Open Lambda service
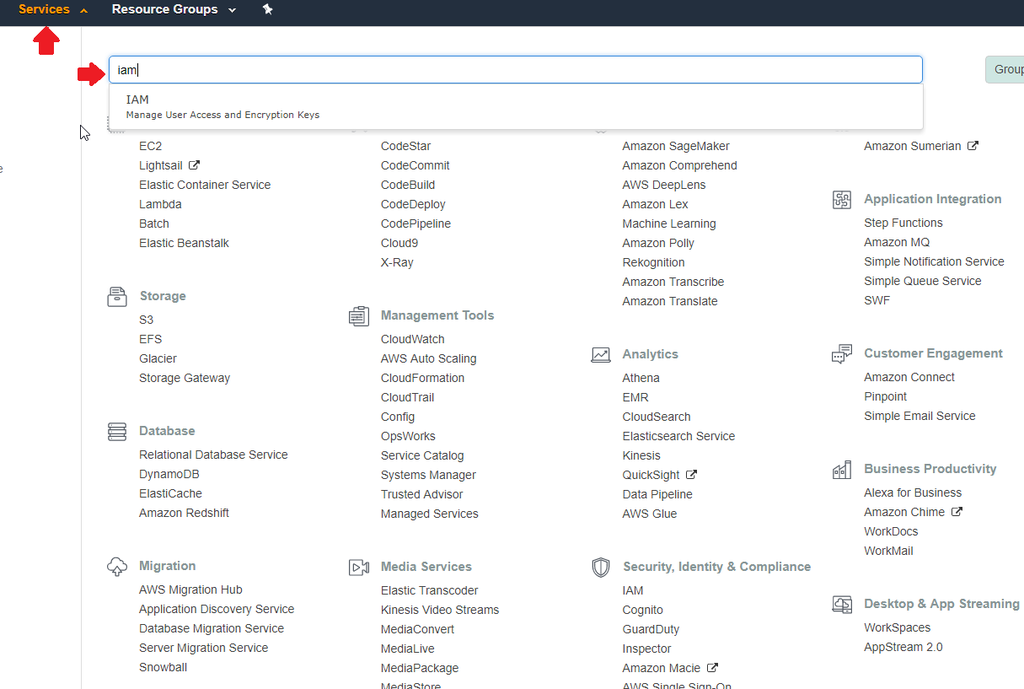The height and width of the screenshot is (689, 1024). (160, 204)
